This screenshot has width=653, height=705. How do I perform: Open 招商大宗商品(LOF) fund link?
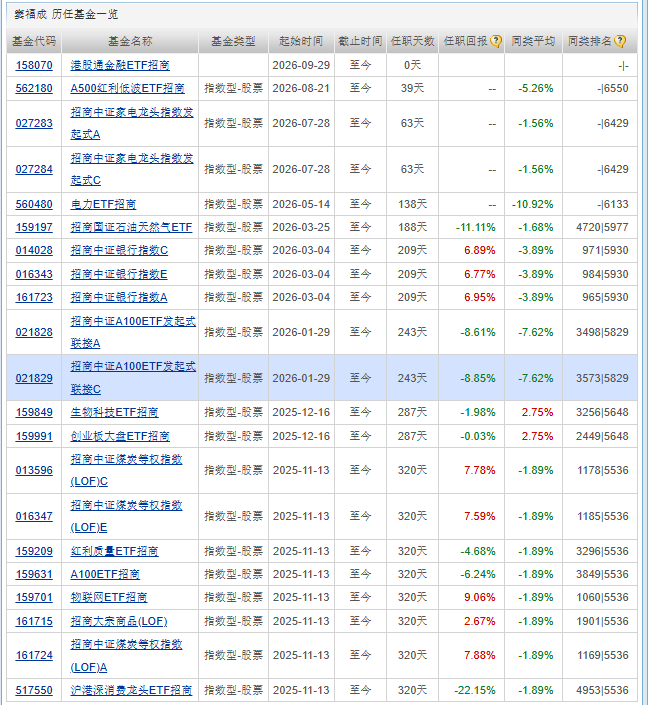click(119, 621)
